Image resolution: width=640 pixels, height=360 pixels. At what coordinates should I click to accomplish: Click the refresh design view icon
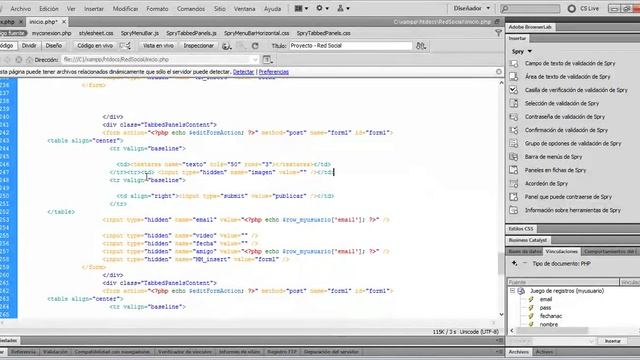[255, 46]
